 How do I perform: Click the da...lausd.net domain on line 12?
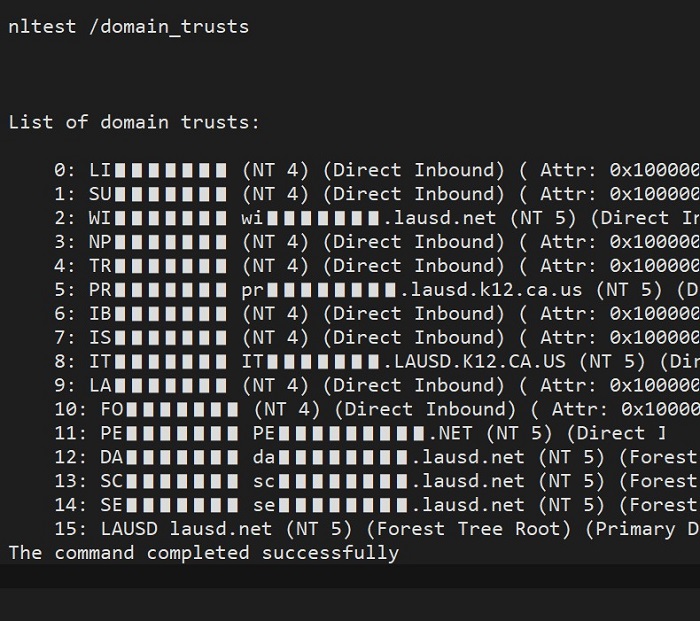(389, 458)
